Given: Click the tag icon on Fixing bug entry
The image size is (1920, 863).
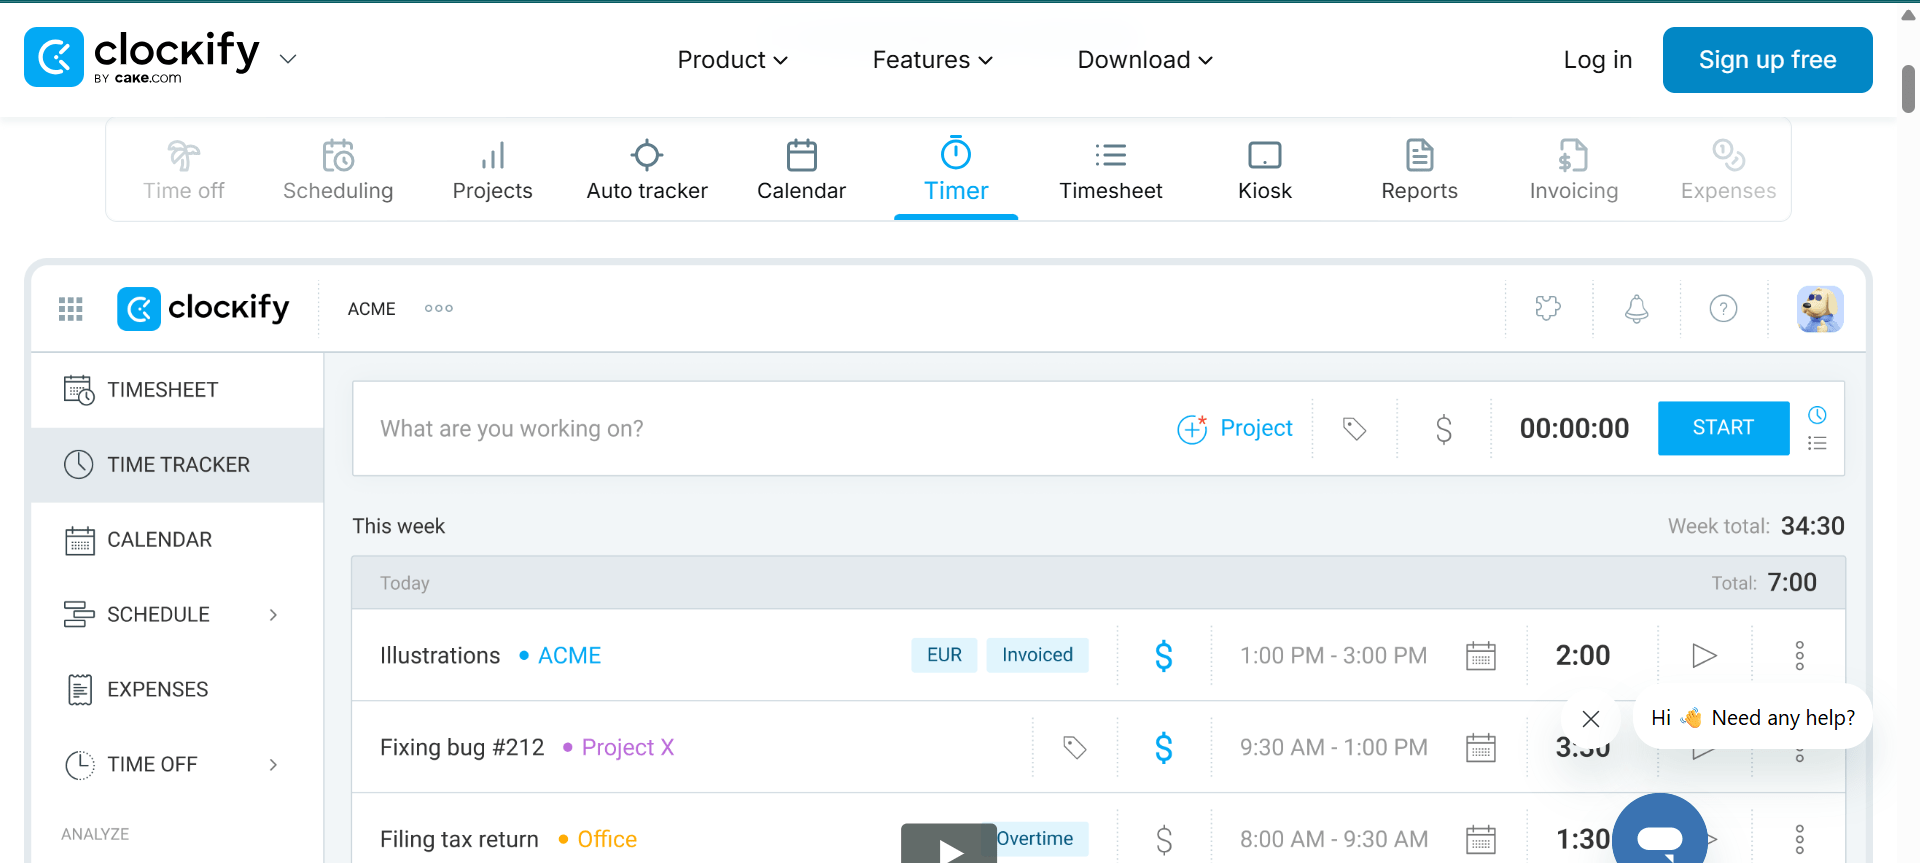Looking at the screenshot, I should pyautogui.click(x=1074, y=748).
